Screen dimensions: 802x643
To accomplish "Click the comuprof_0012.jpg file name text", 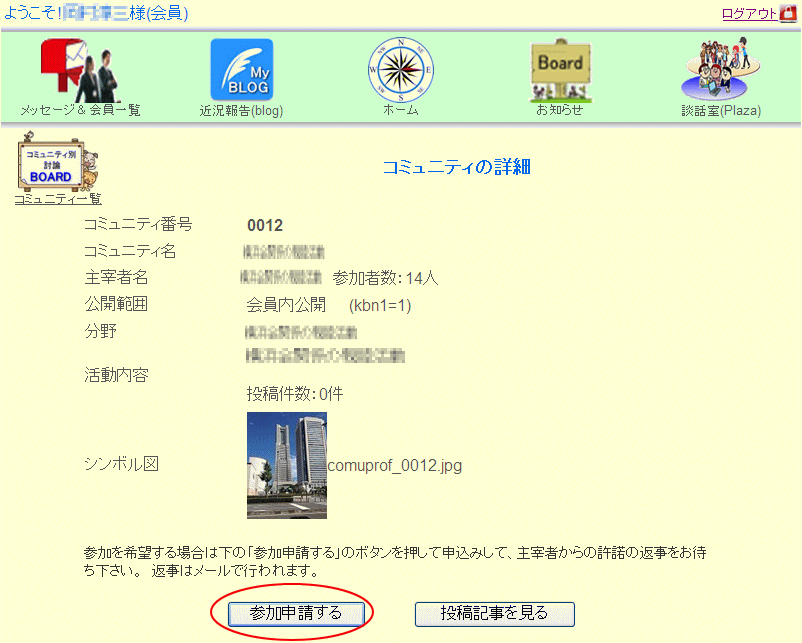I will click(394, 466).
